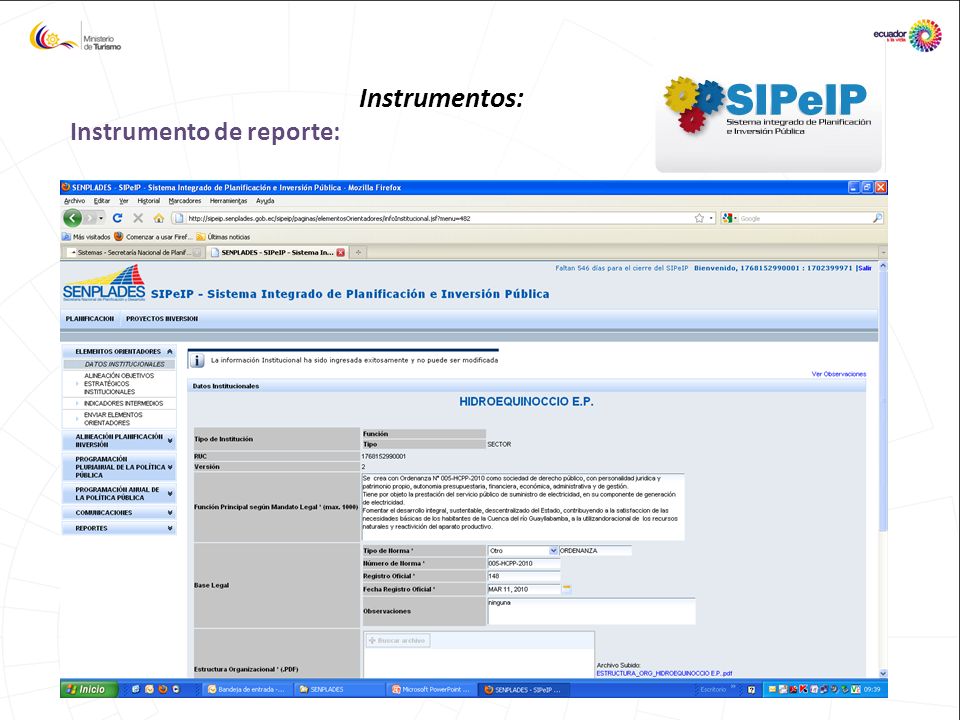Open the Archivo menu
This screenshot has height=720, width=960.
(x=74, y=201)
